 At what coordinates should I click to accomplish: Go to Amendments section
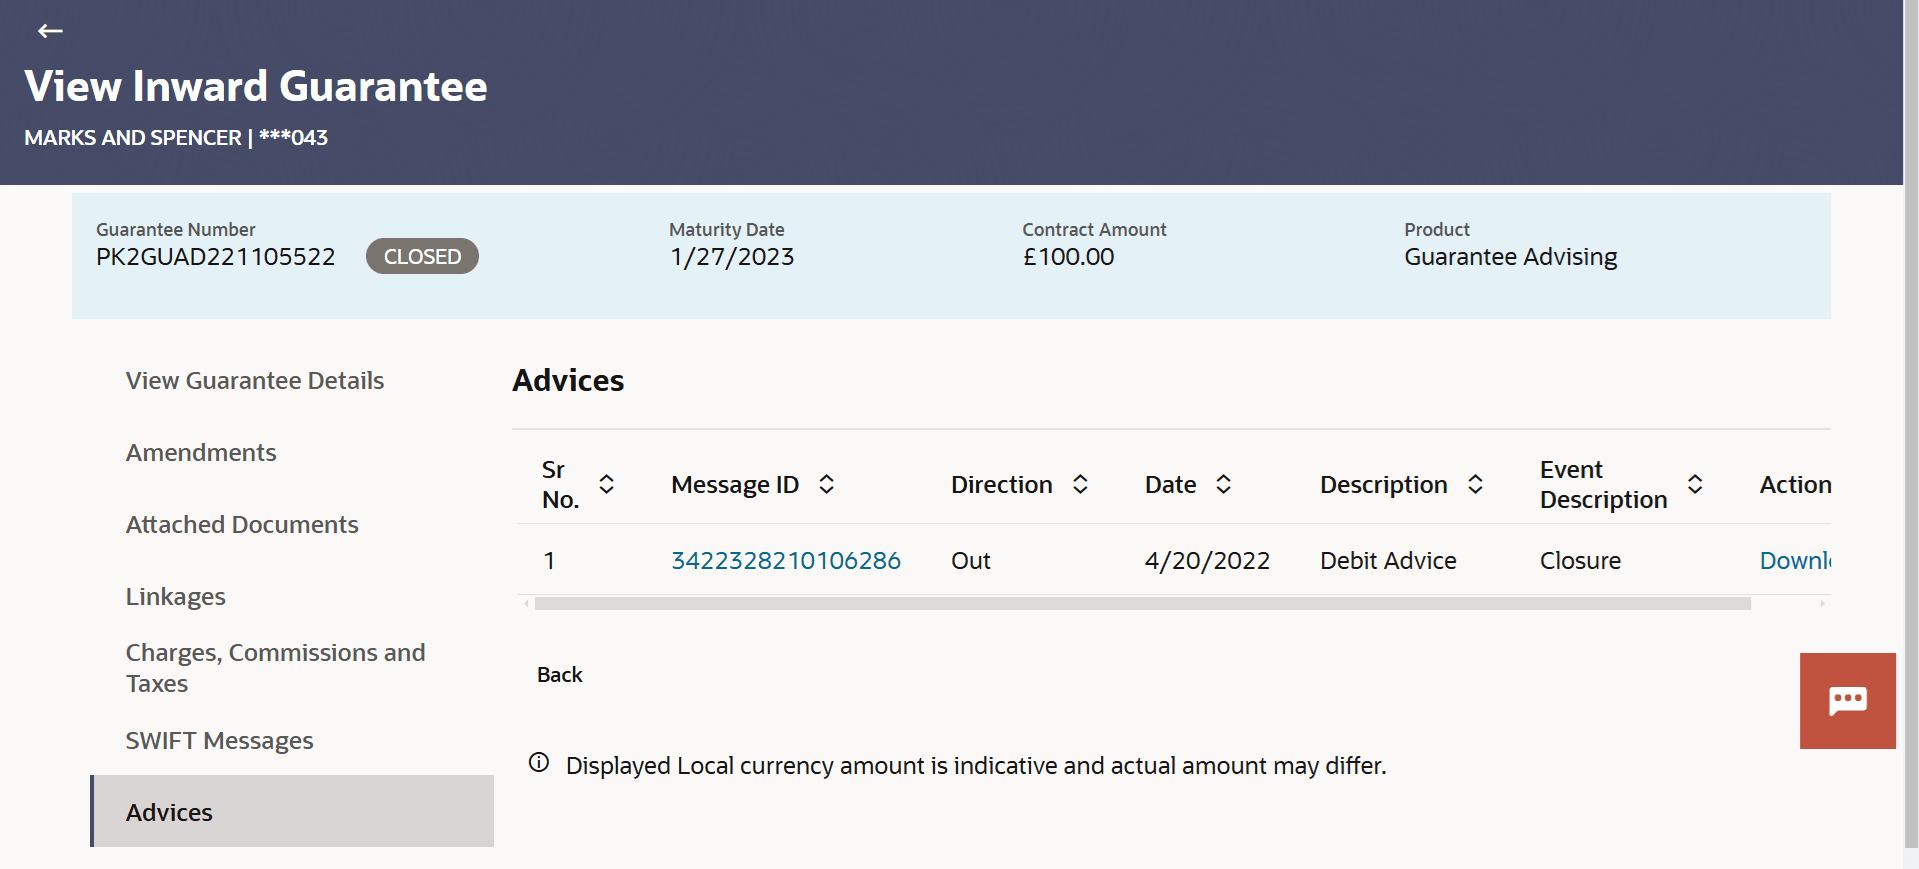pos(201,453)
